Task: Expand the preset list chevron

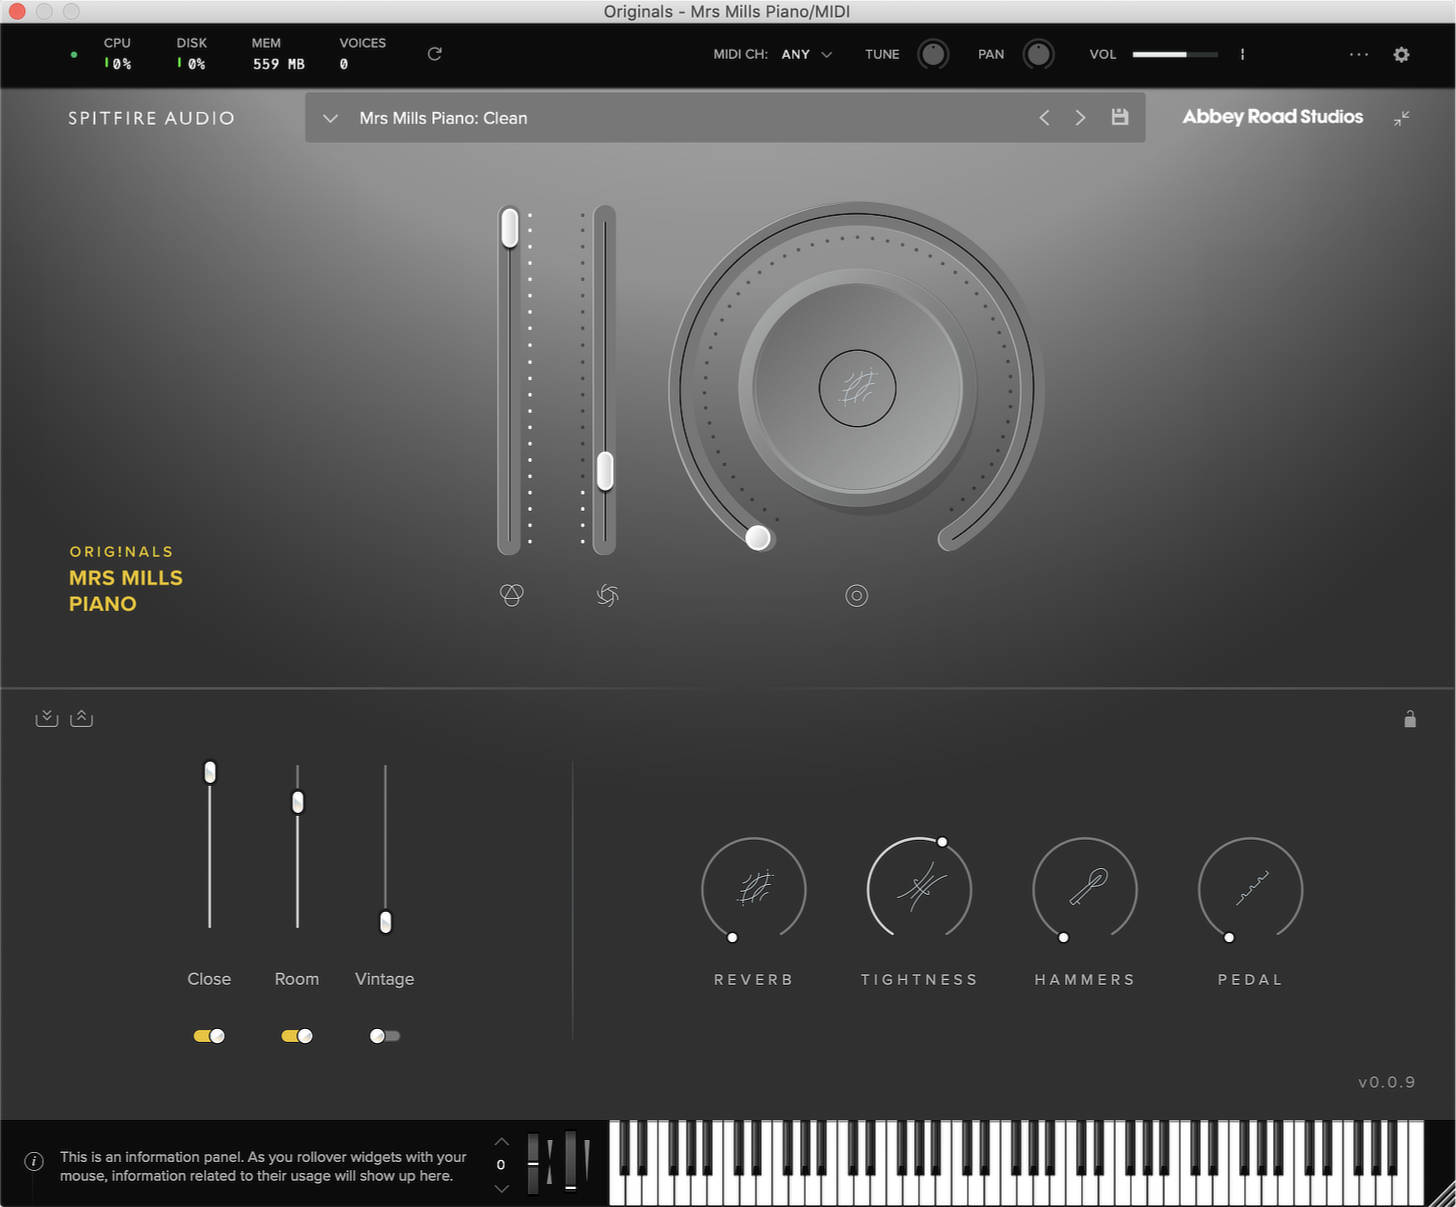Action: click(x=330, y=118)
